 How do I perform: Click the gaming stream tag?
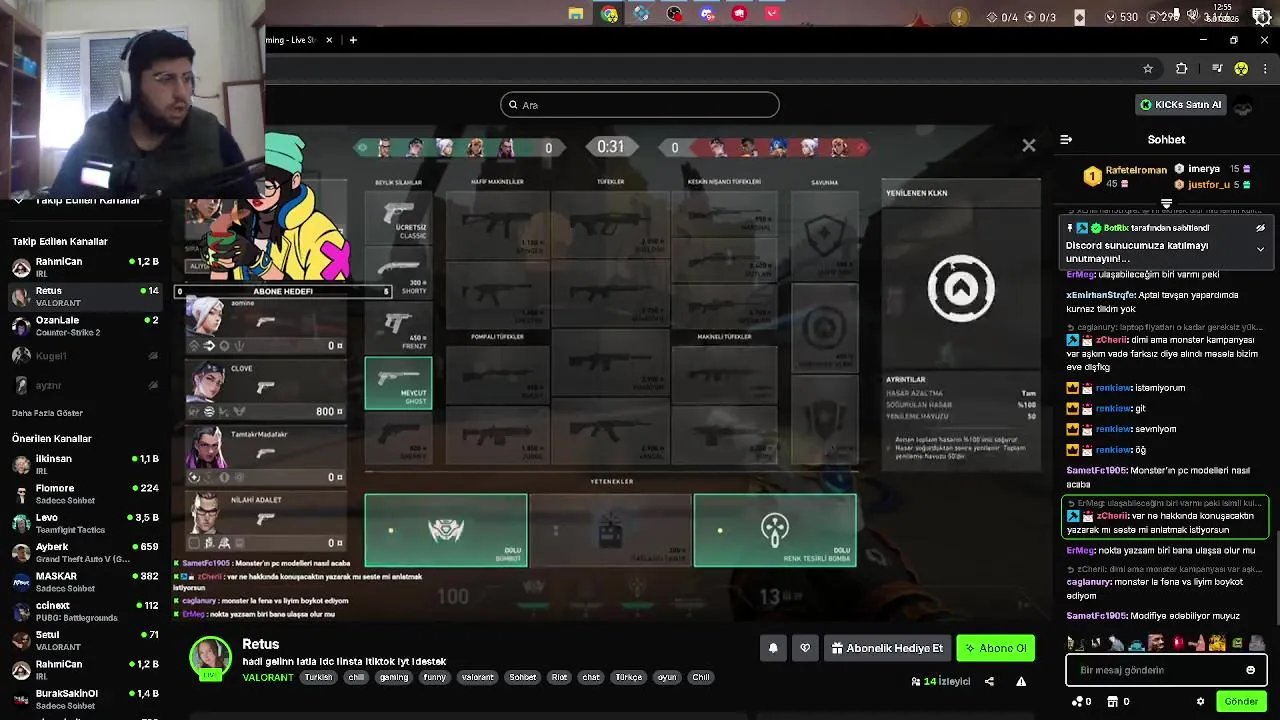[394, 677]
